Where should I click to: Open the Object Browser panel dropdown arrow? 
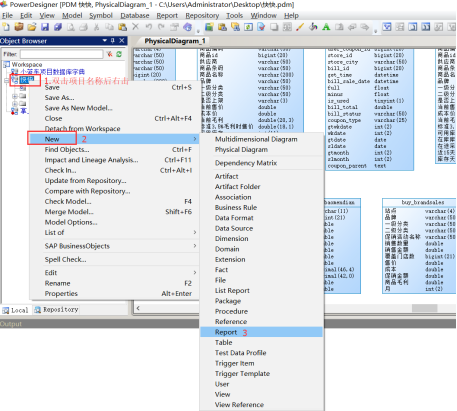pos(105,41)
